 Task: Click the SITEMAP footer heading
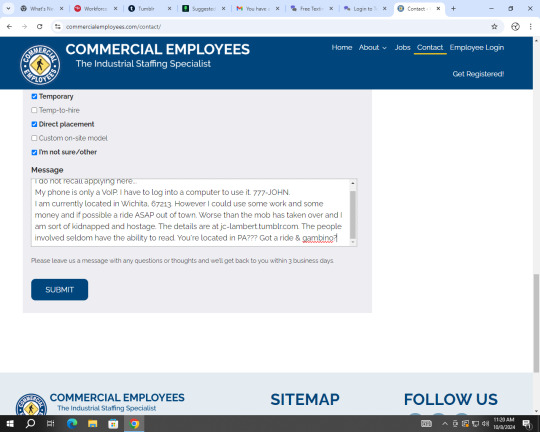pos(305,400)
